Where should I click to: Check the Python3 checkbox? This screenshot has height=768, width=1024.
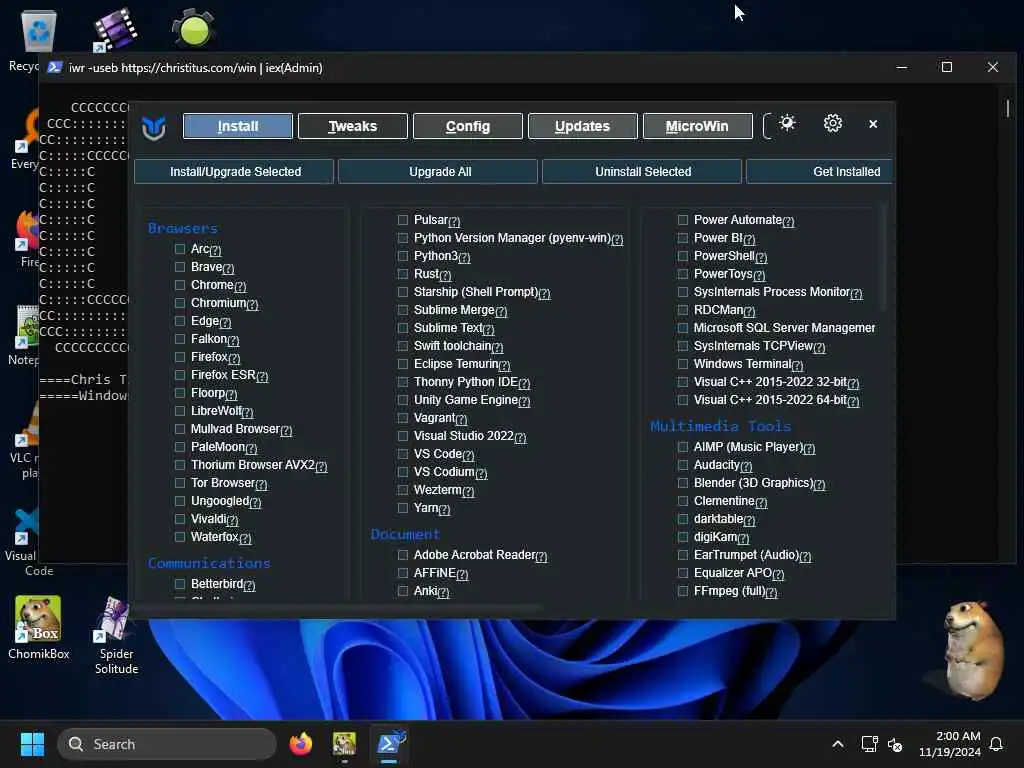click(403, 256)
